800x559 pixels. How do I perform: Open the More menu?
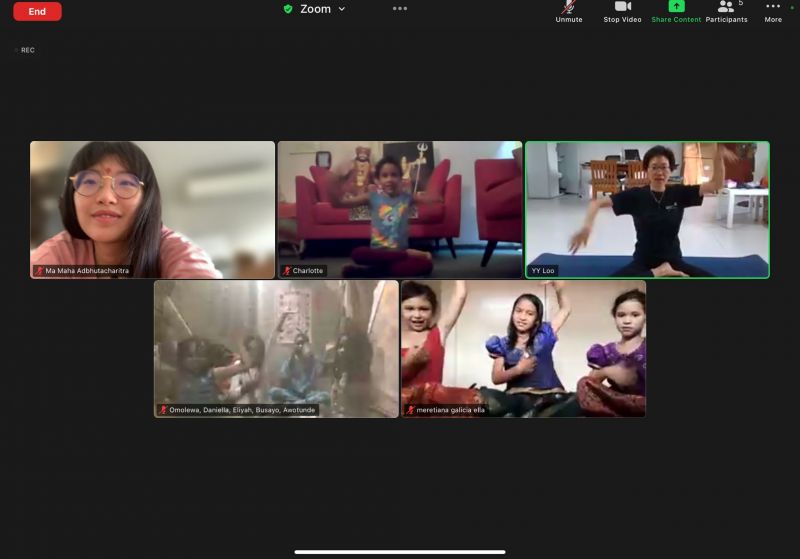click(x=772, y=12)
